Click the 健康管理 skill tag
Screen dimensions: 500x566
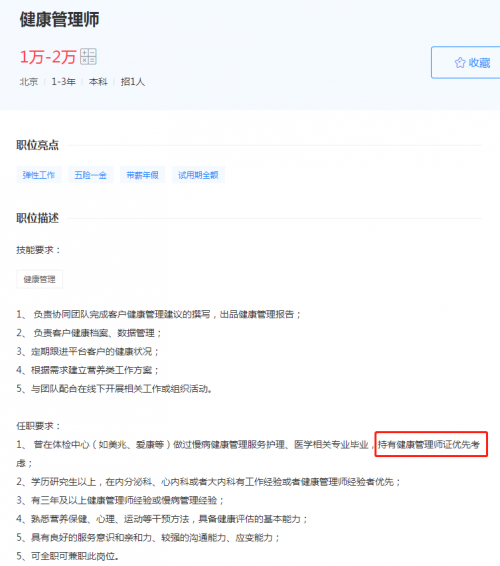40,279
